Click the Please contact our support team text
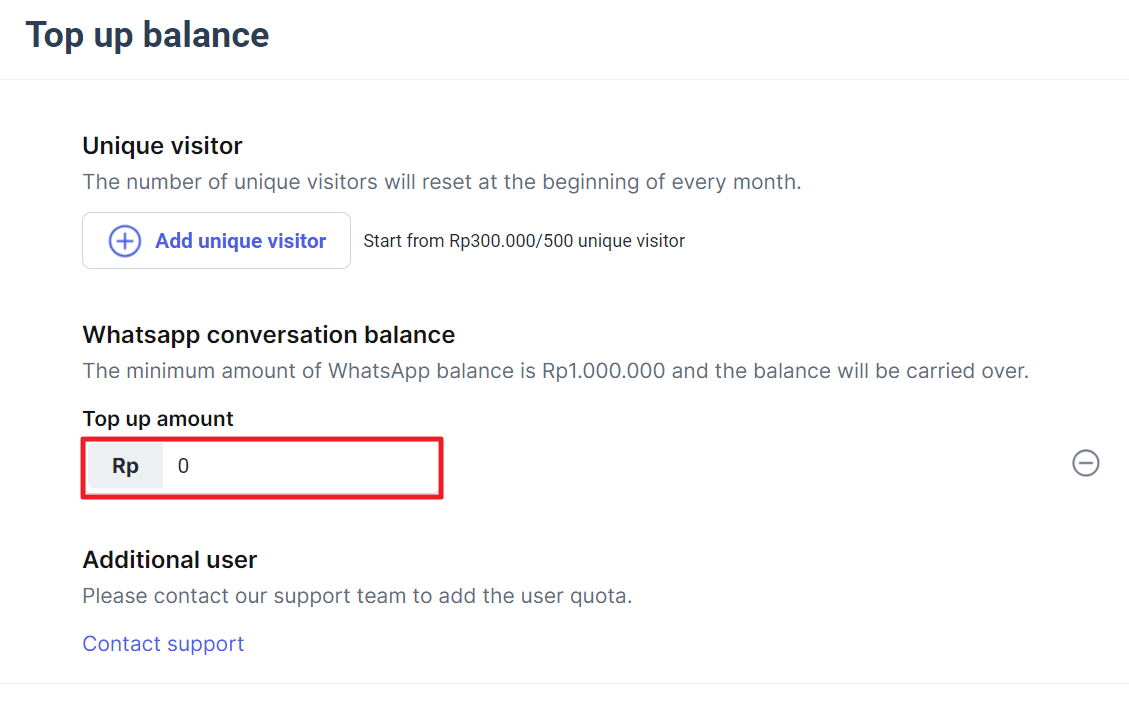The height and width of the screenshot is (705, 1129). [x=357, y=596]
